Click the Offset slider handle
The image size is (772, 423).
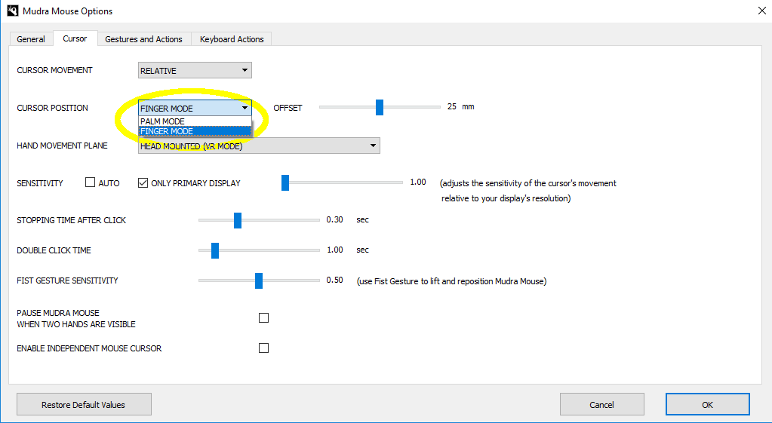point(379,107)
